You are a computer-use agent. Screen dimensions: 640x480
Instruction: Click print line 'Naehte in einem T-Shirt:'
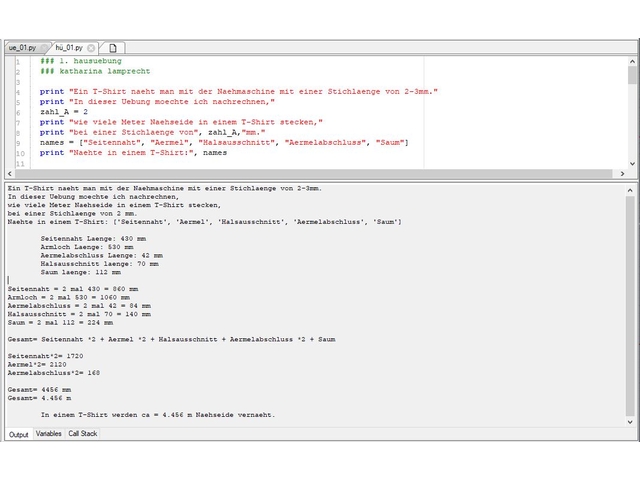[133, 153]
